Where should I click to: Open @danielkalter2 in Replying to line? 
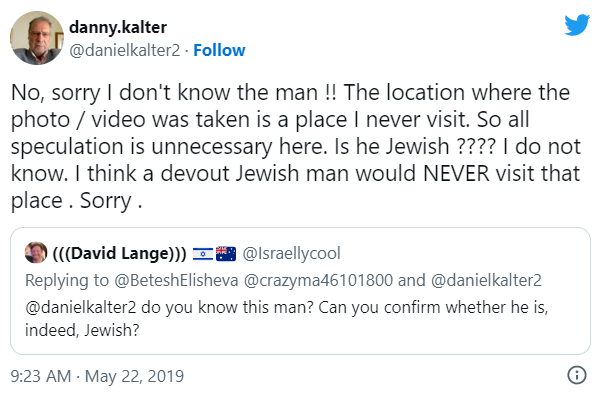[x=486, y=280]
